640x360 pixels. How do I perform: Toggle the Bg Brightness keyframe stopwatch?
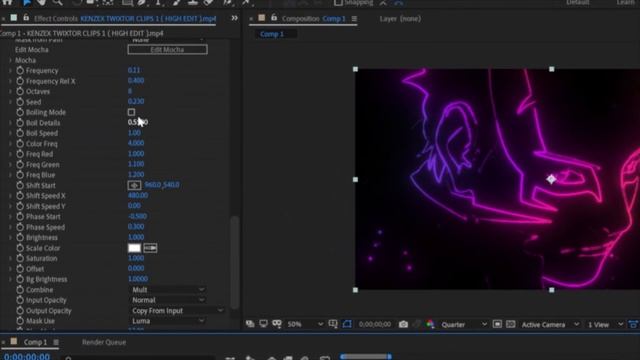[x=20, y=279]
